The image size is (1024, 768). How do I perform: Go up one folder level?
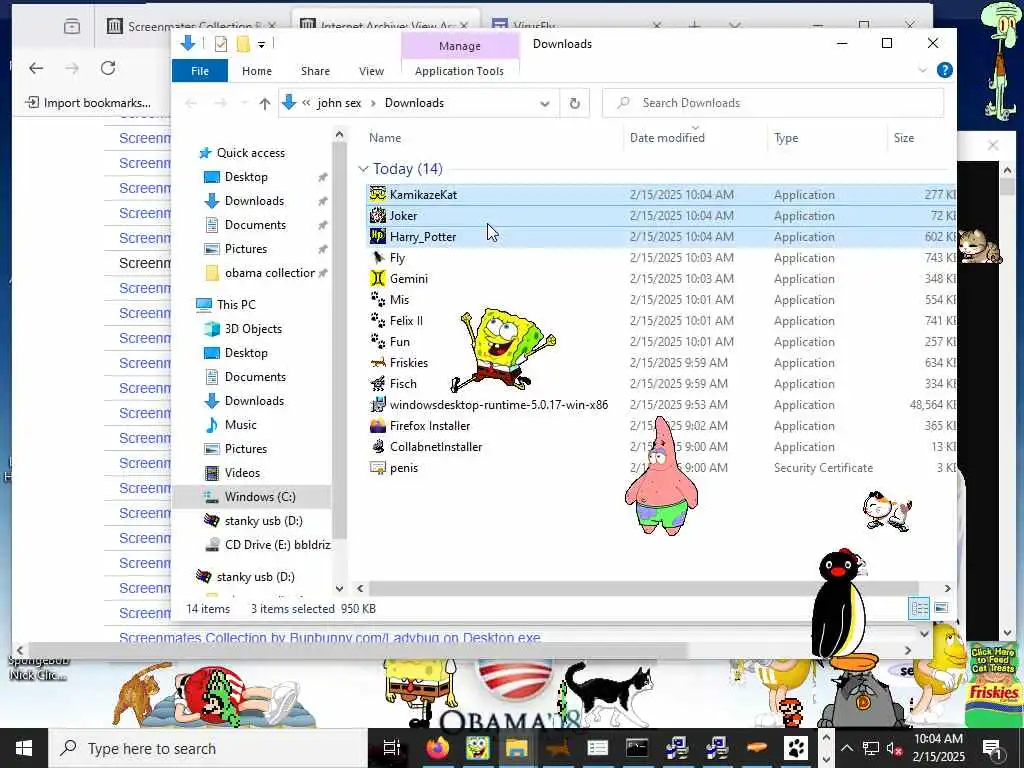click(264, 103)
